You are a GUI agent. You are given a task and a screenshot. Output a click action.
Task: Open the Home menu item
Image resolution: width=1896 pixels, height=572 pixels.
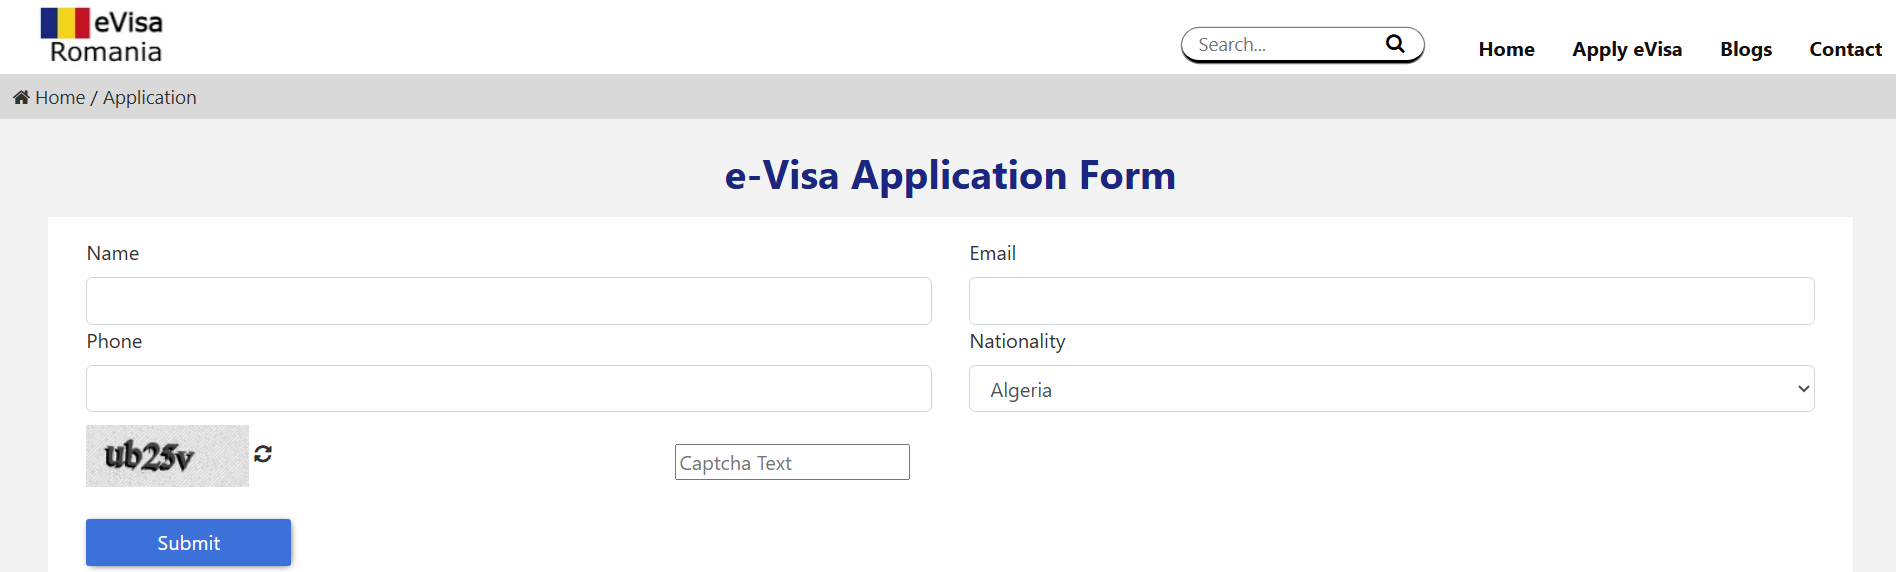1506,49
